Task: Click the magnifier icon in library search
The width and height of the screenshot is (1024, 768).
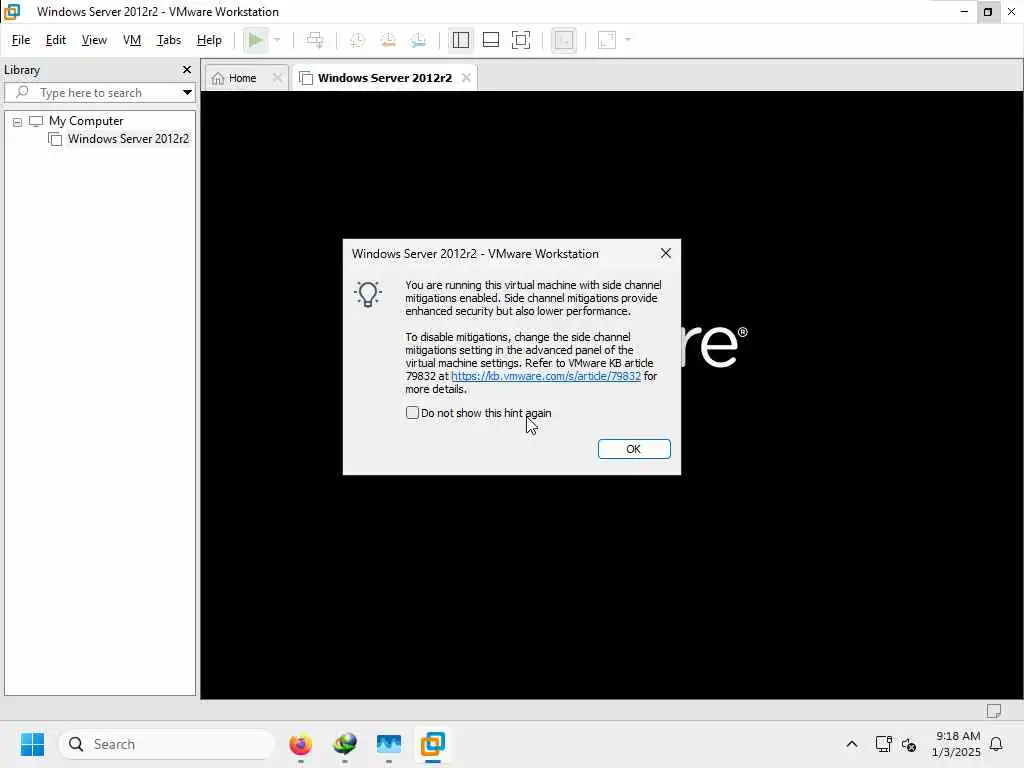Action: (x=22, y=92)
